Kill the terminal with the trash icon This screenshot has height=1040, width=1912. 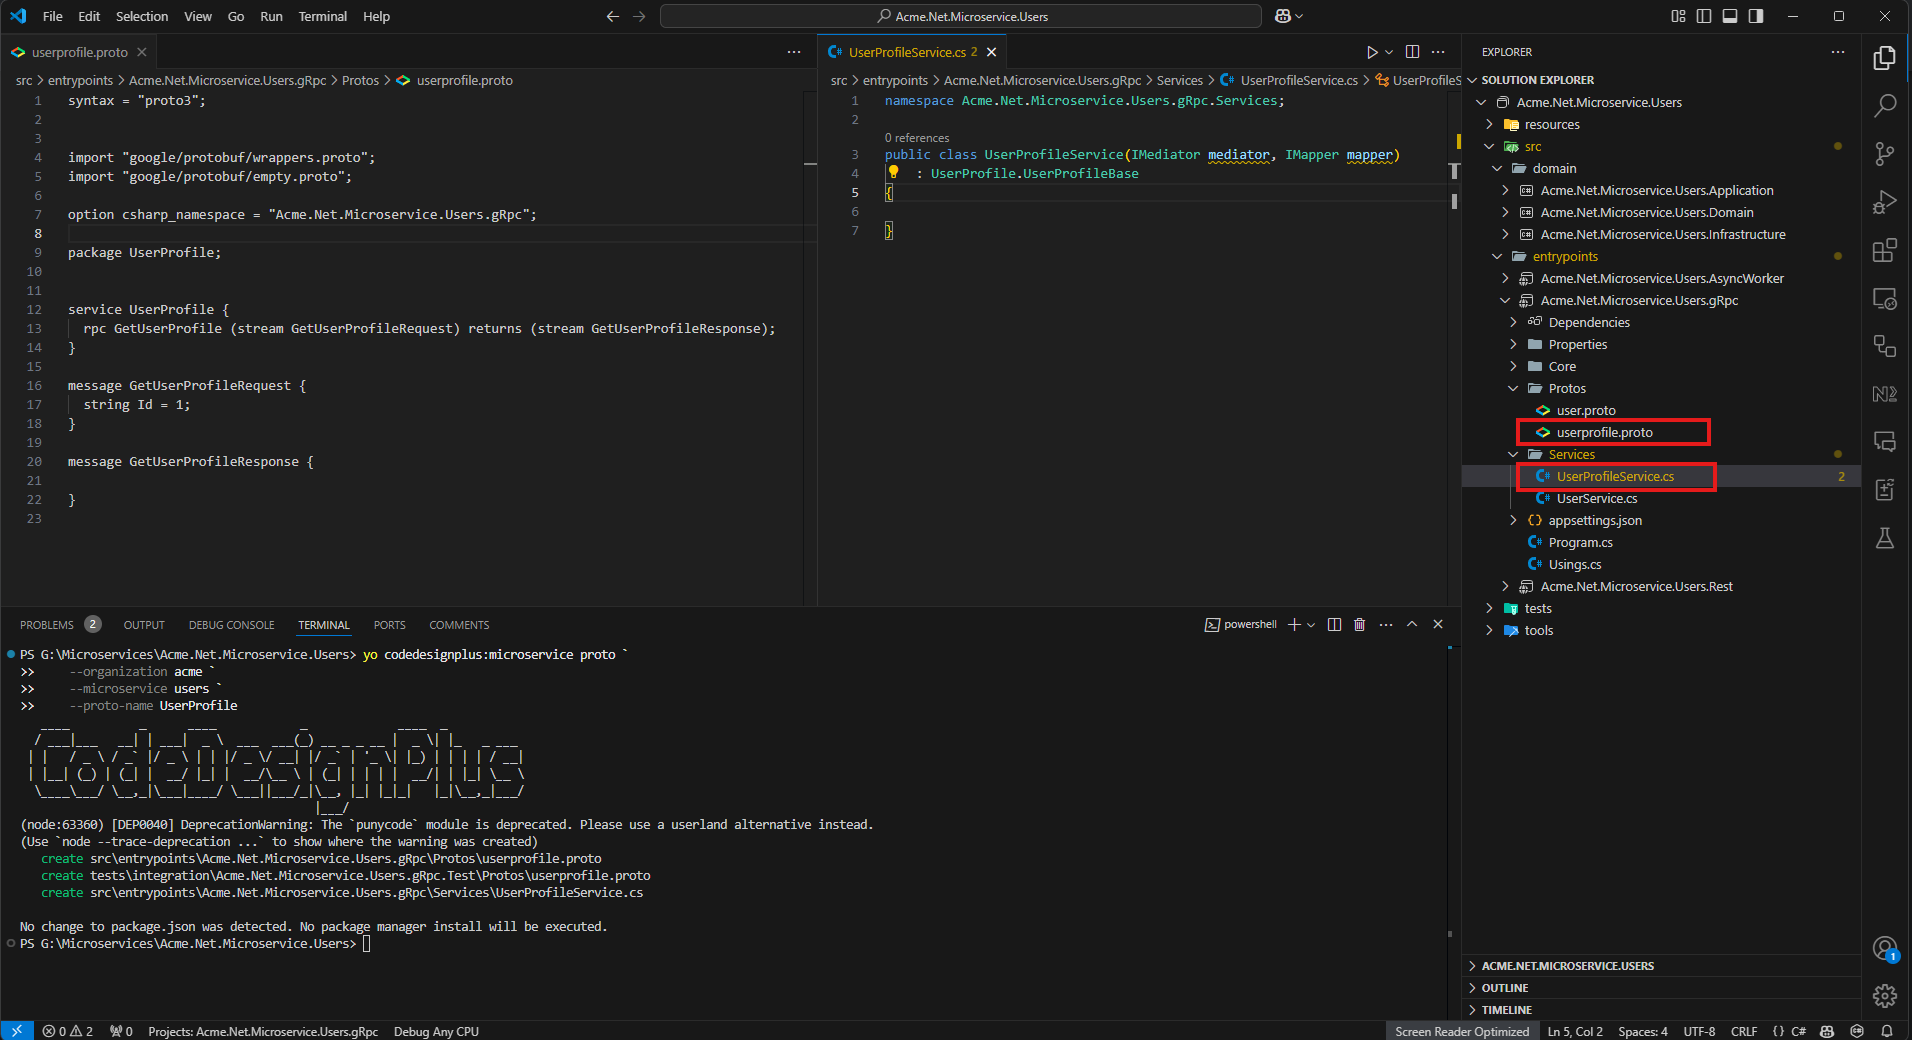(x=1360, y=624)
